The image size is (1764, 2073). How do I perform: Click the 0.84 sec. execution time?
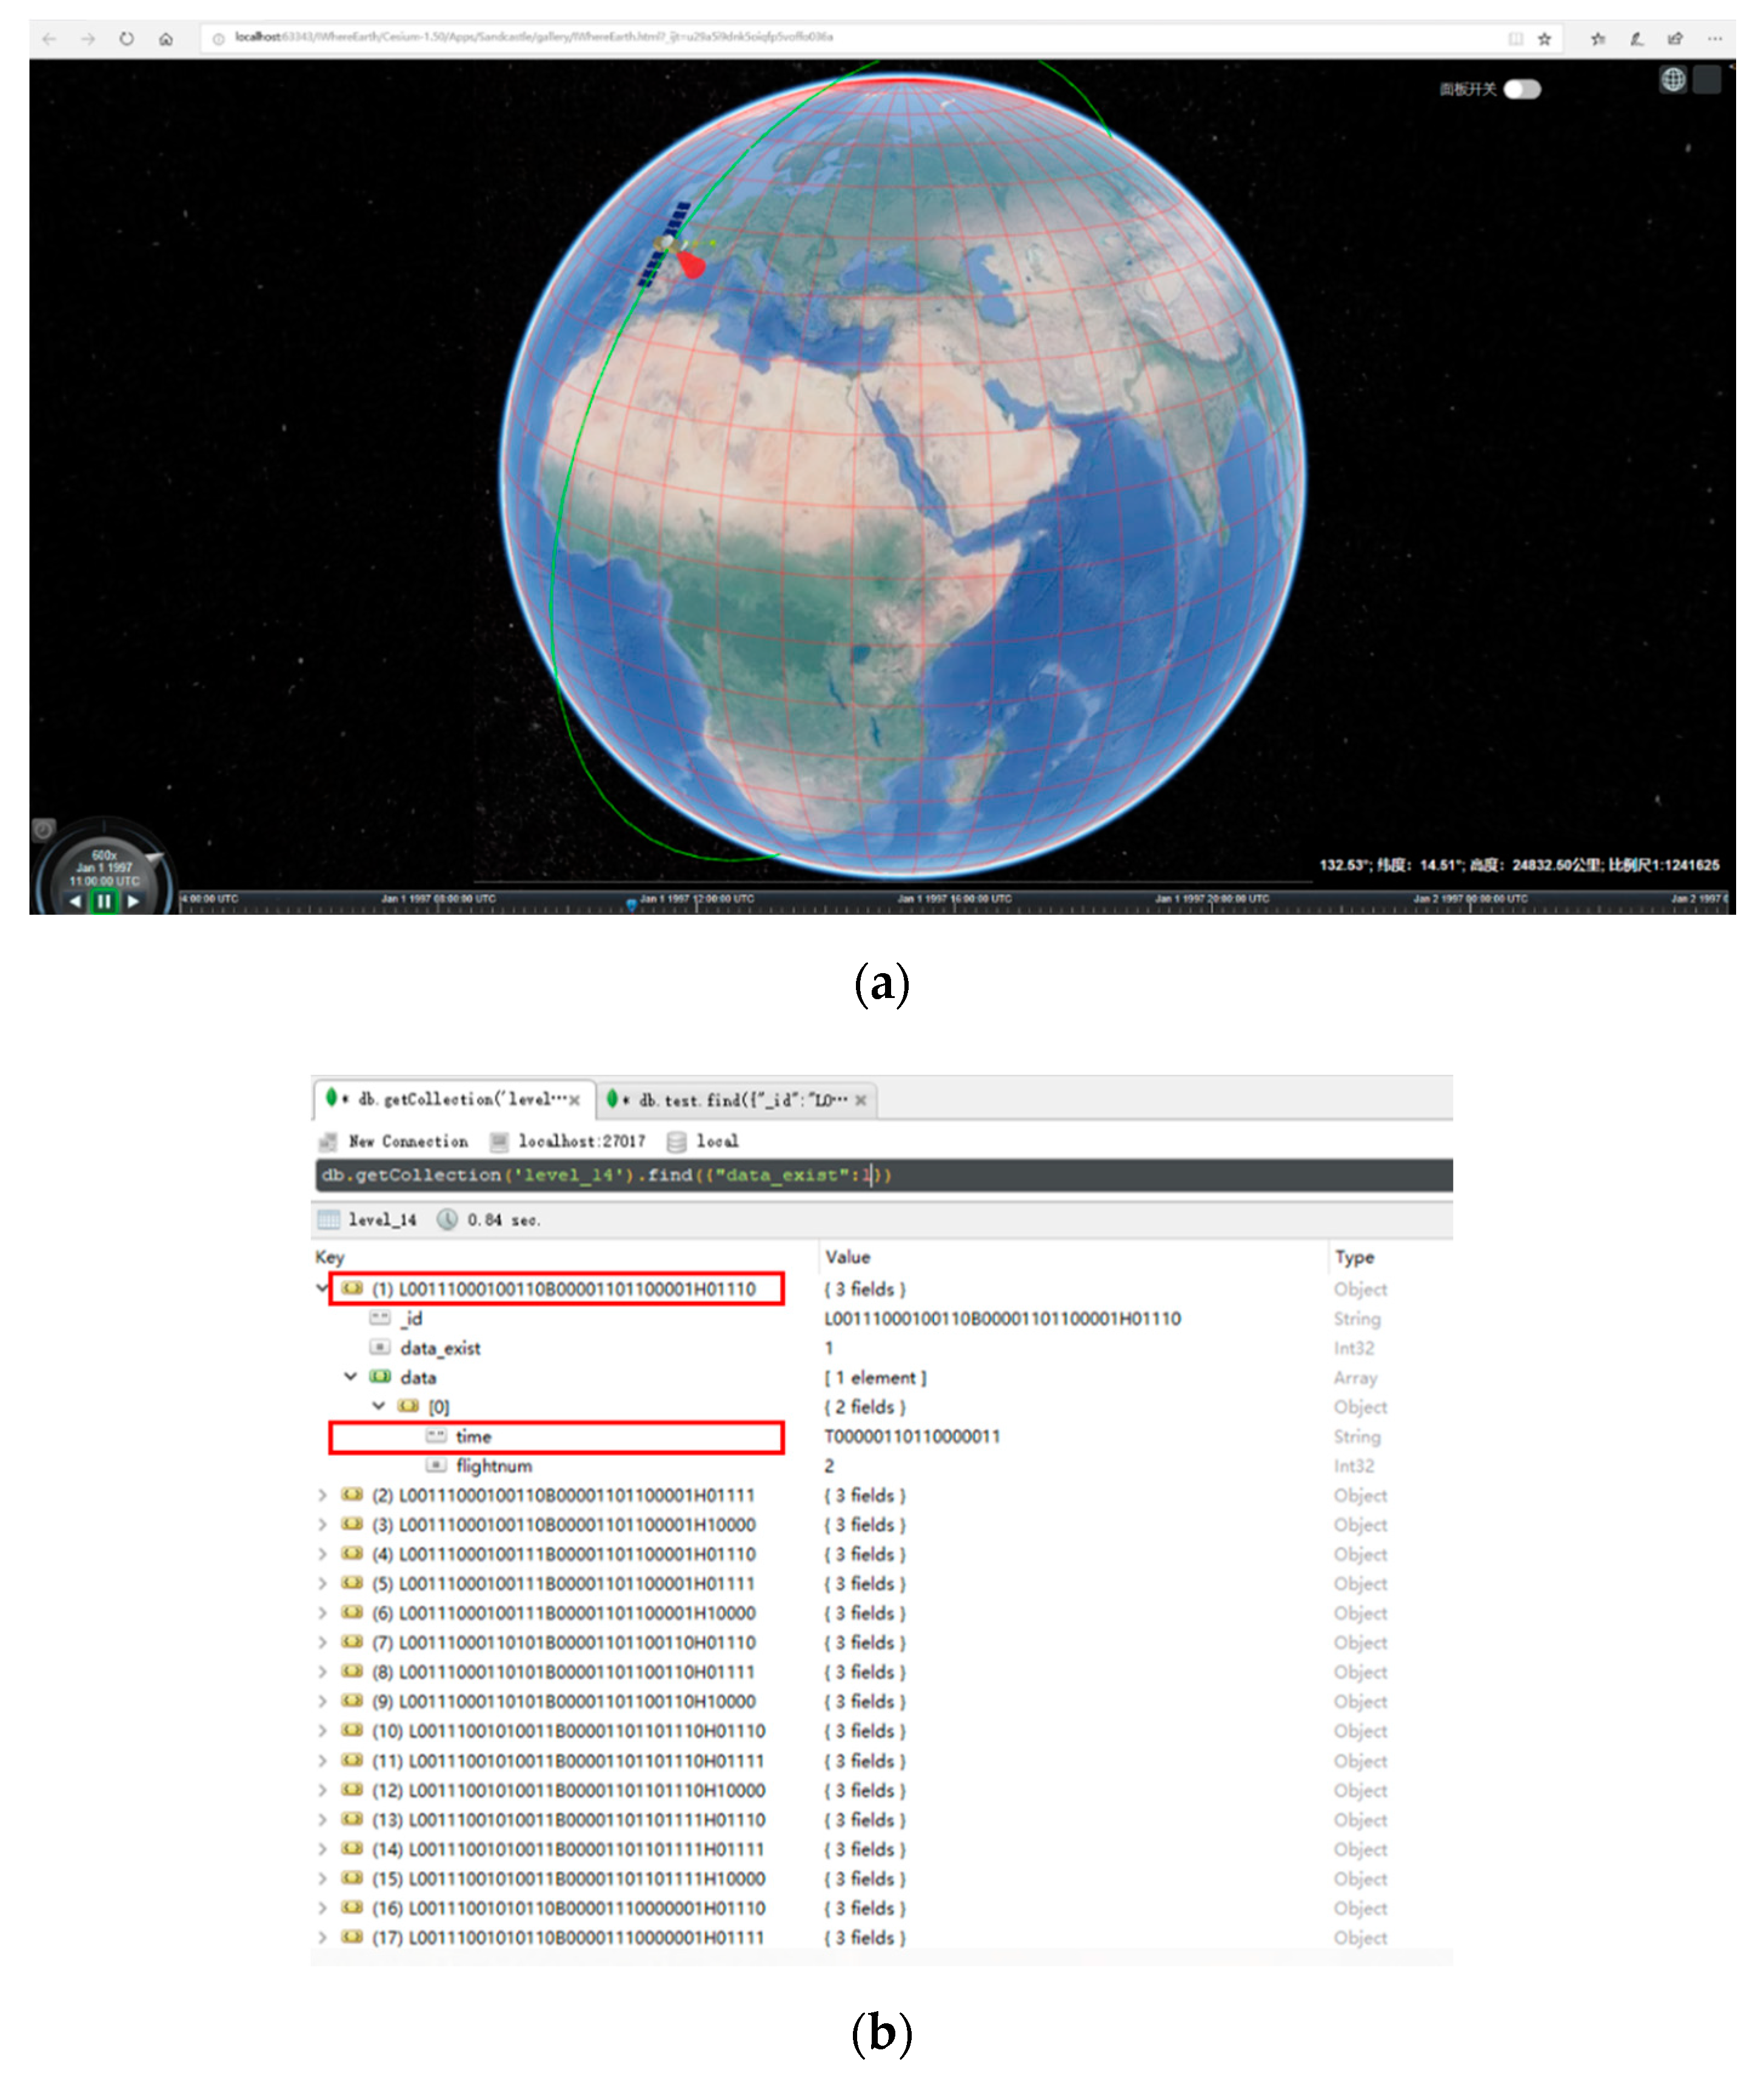coord(503,1220)
